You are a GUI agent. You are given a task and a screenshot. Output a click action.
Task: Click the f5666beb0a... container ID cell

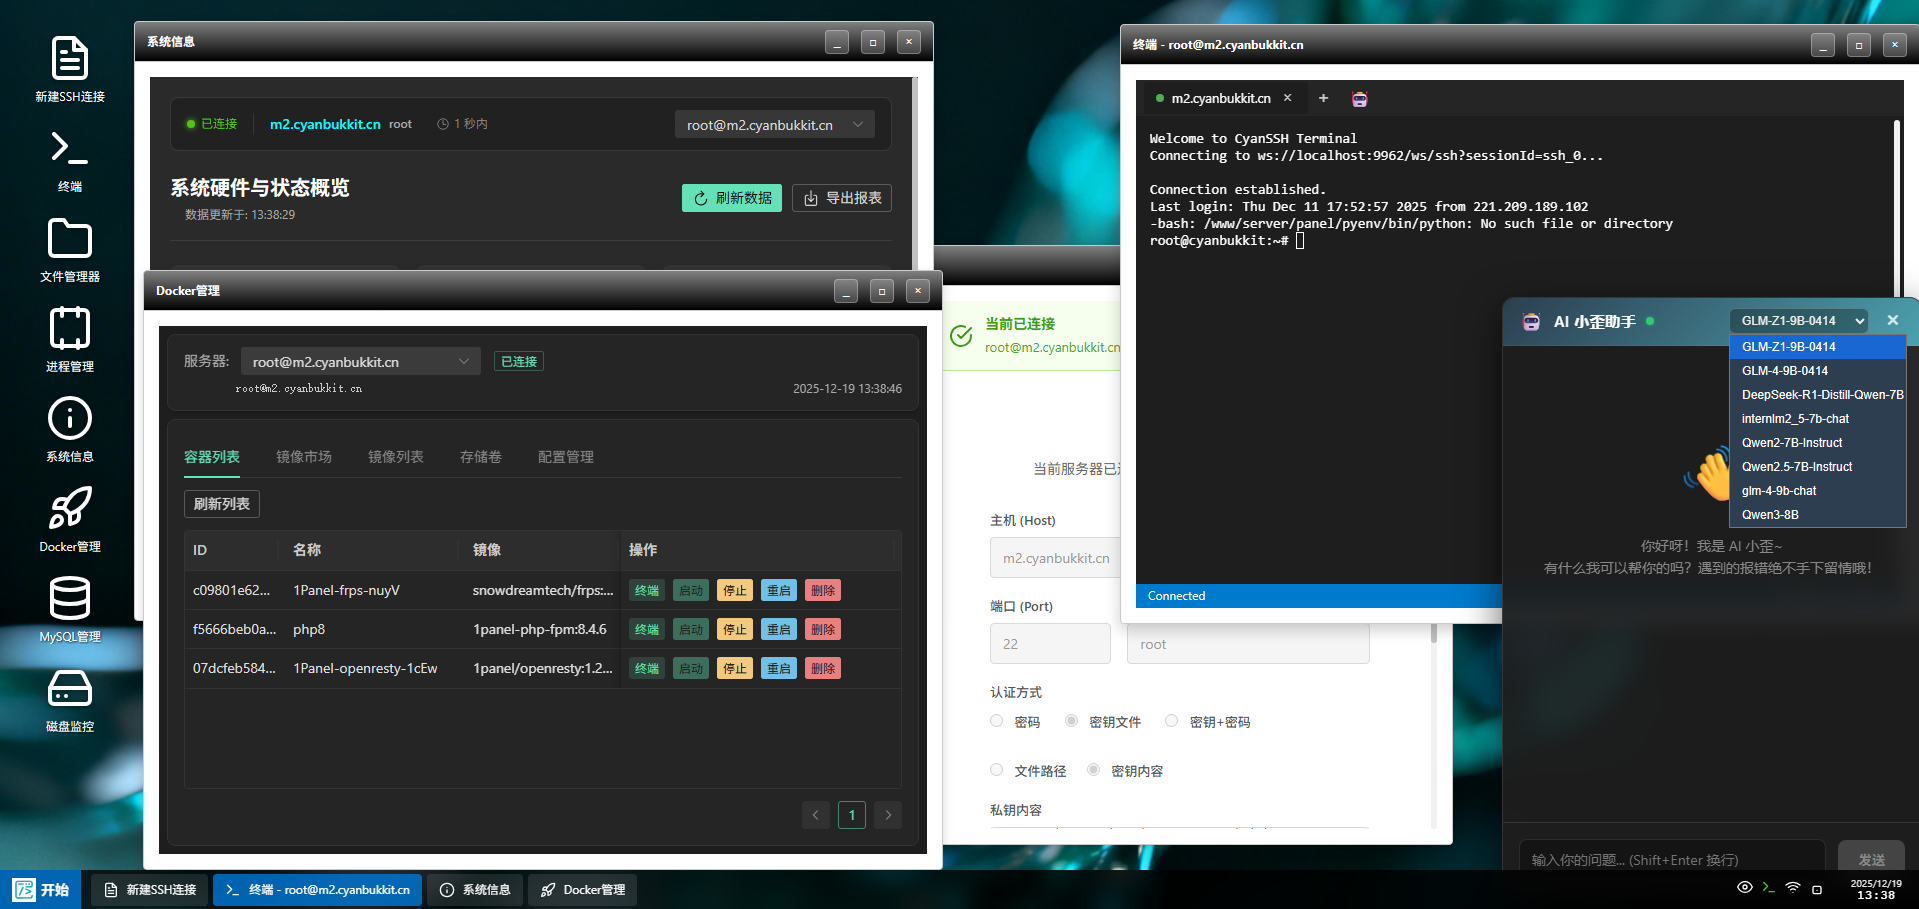coord(233,630)
